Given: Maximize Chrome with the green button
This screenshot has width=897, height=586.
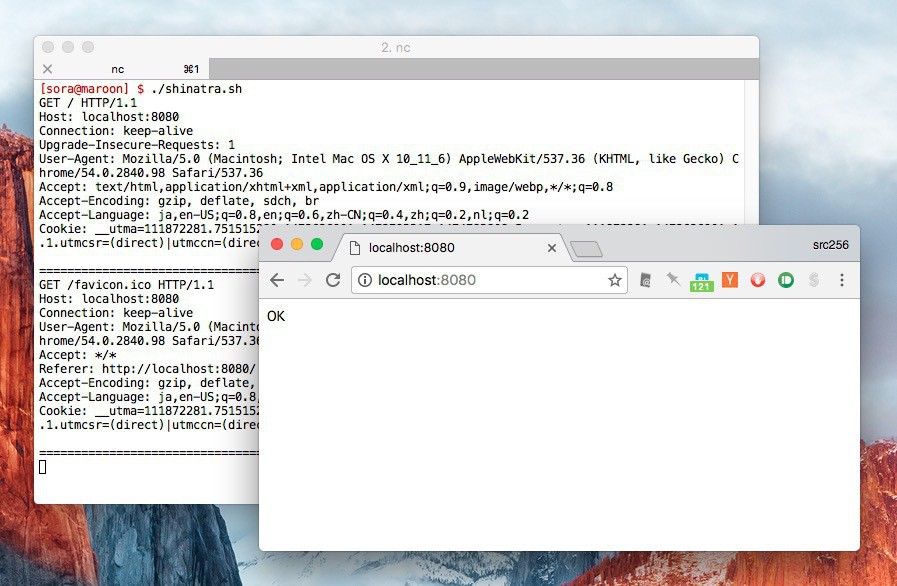Looking at the screenshot, I should (317, 244).
